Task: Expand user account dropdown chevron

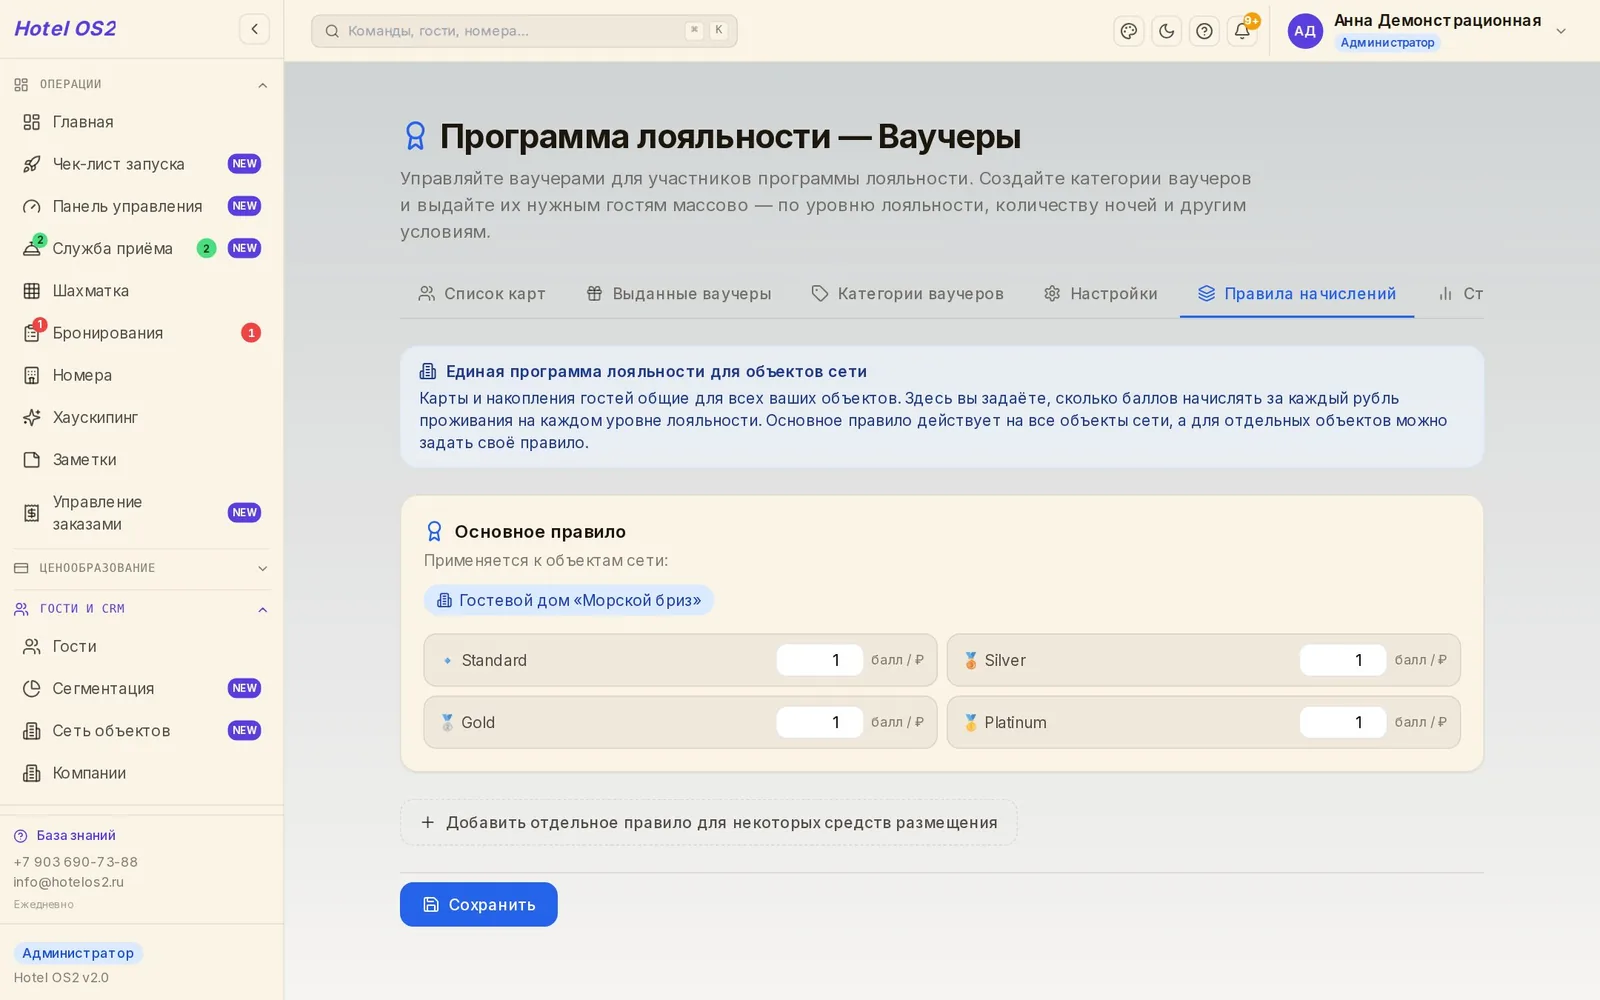Action: coord(1561,31)
